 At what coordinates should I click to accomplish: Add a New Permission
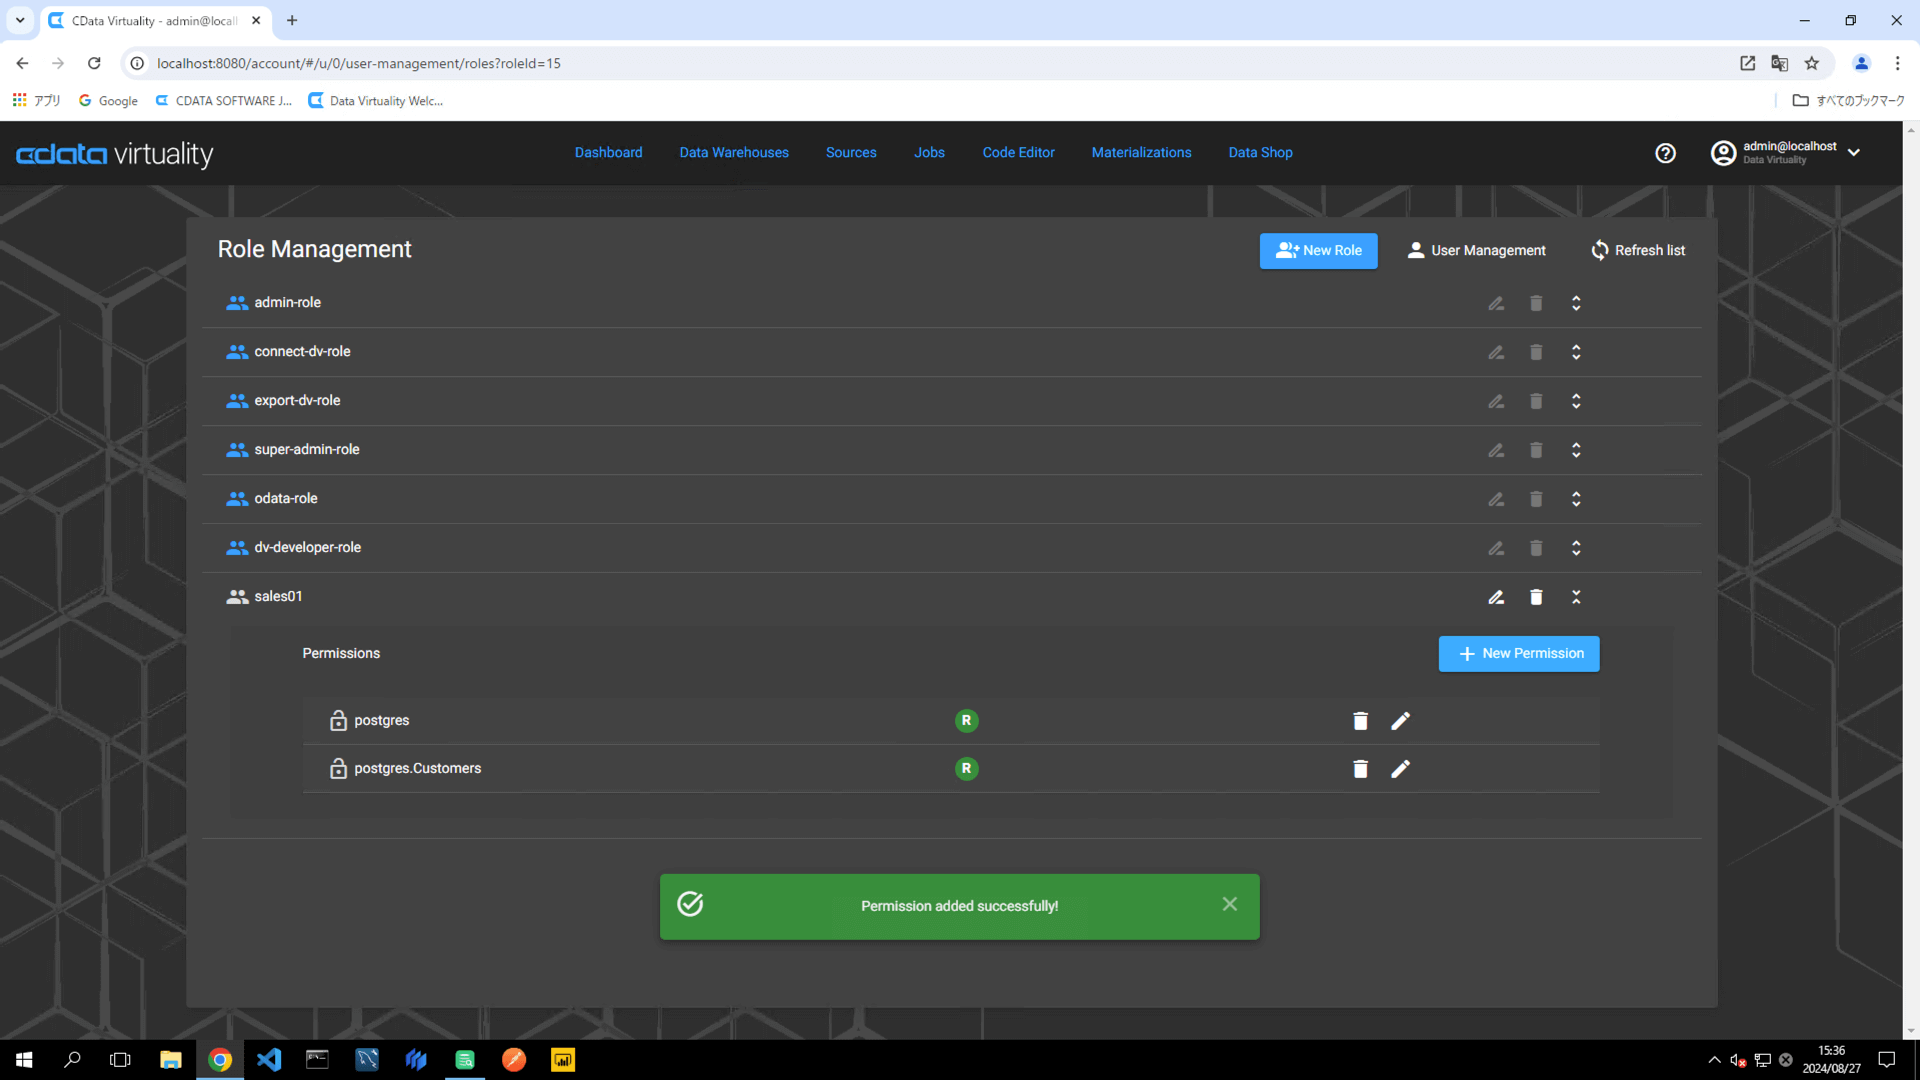tap(1518, 654)
